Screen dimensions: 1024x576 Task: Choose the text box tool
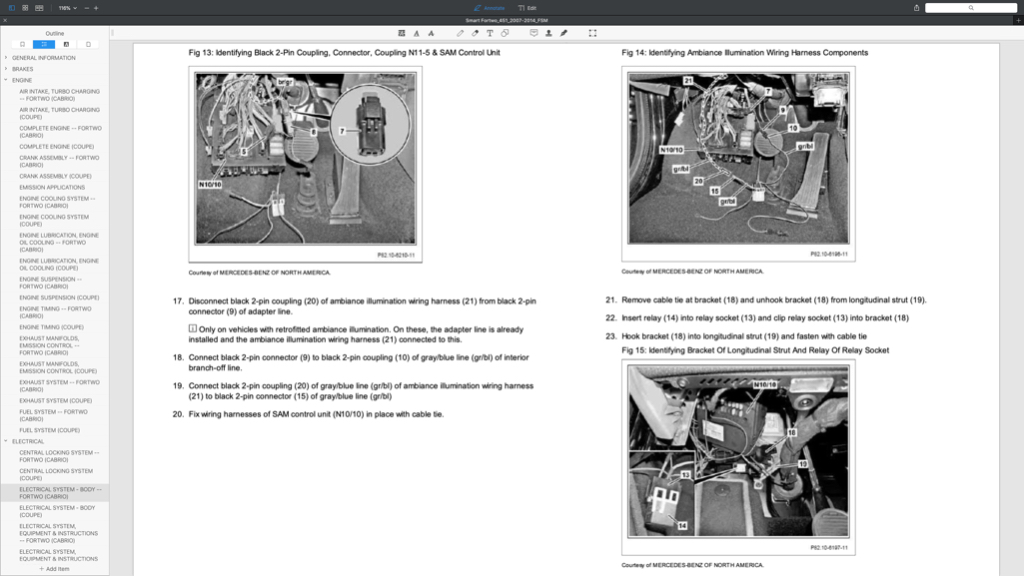point(490,33)
